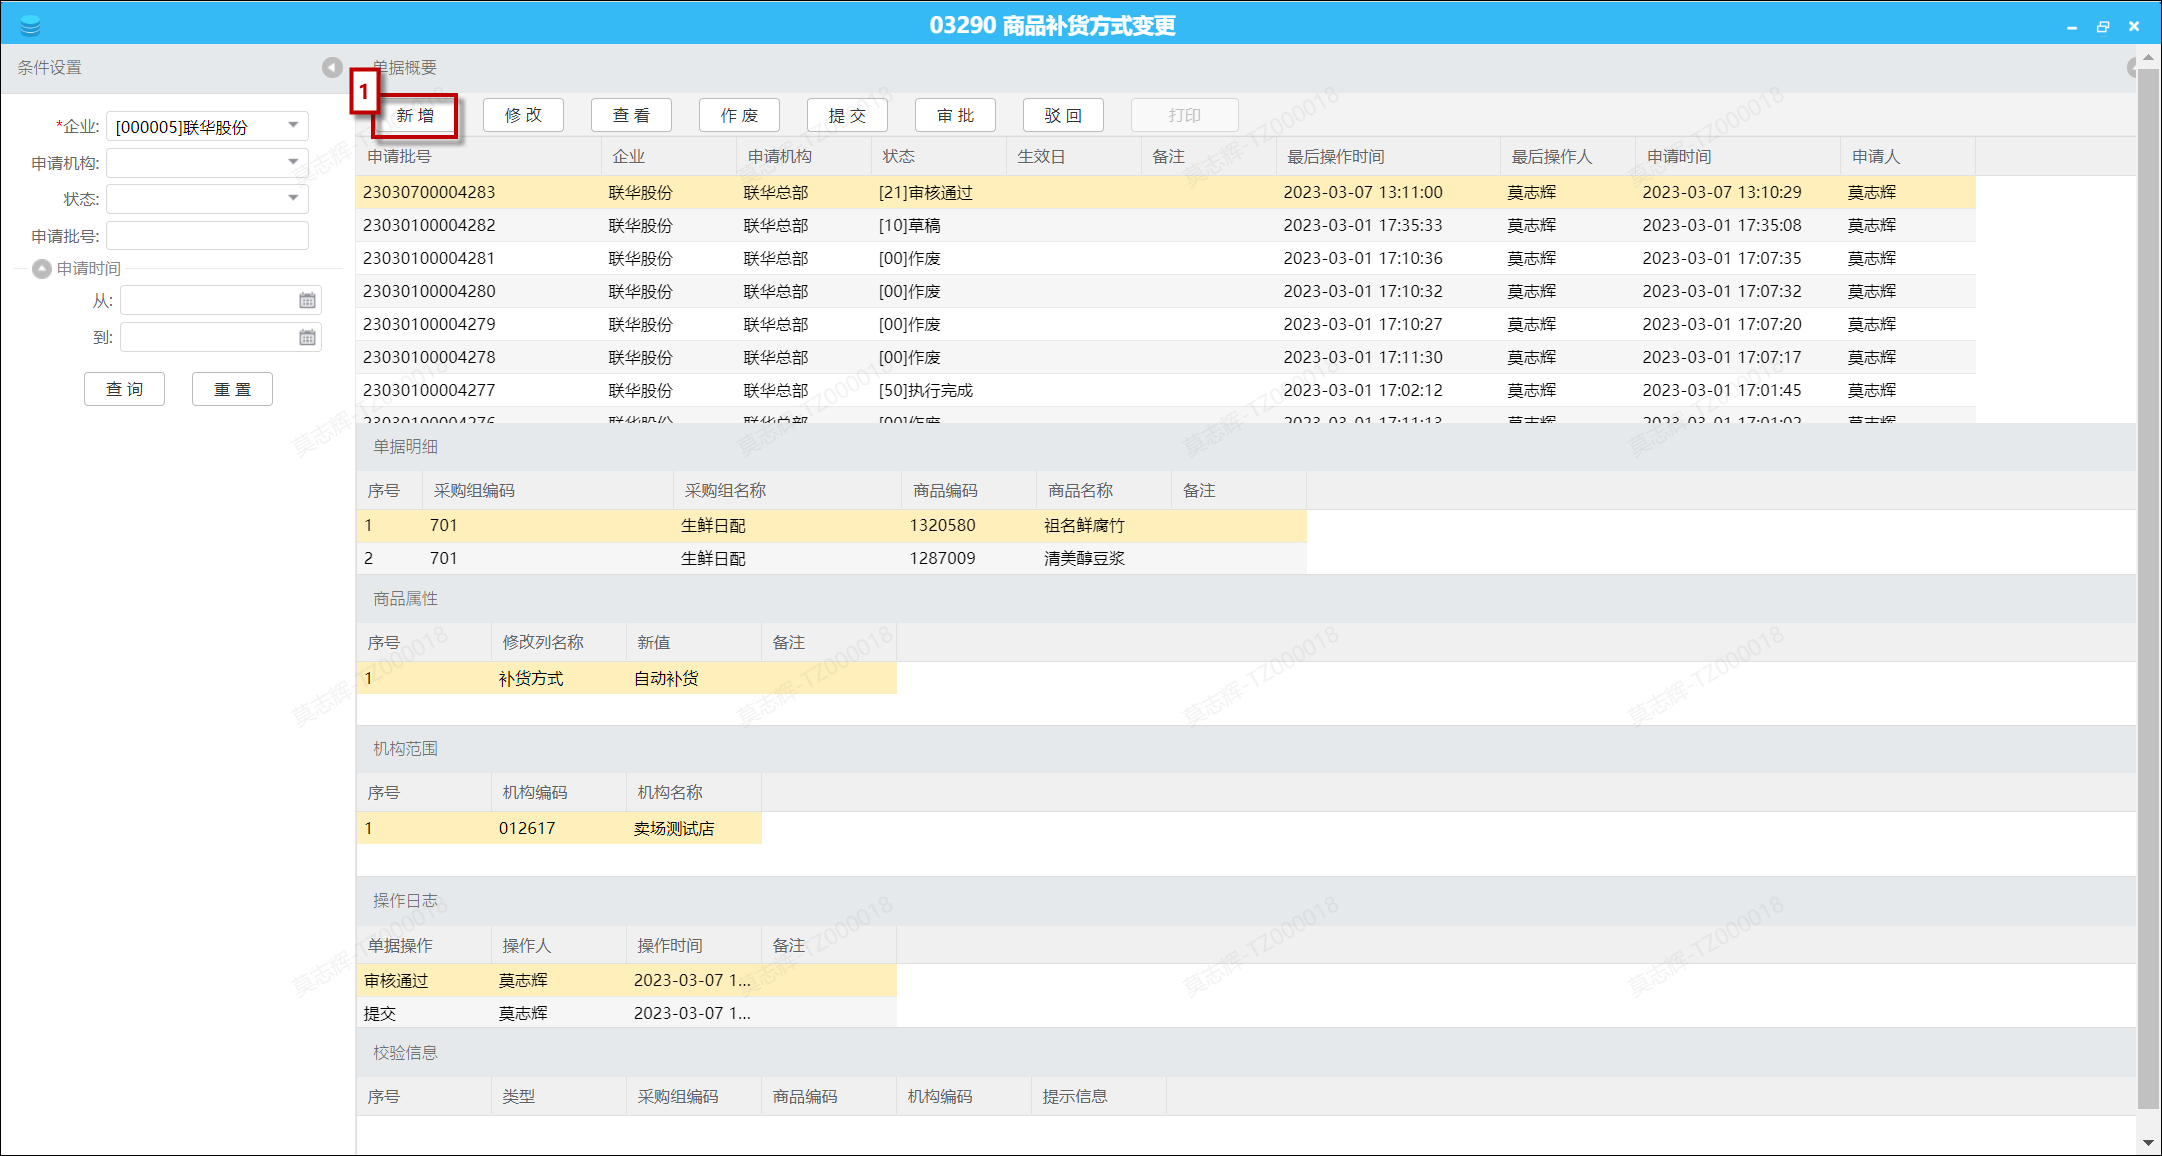This screenshot has height=1156, width=2162.
Task: Open calendar picker for 到 date
Action: pyautogui.click(x=307, y=337)
